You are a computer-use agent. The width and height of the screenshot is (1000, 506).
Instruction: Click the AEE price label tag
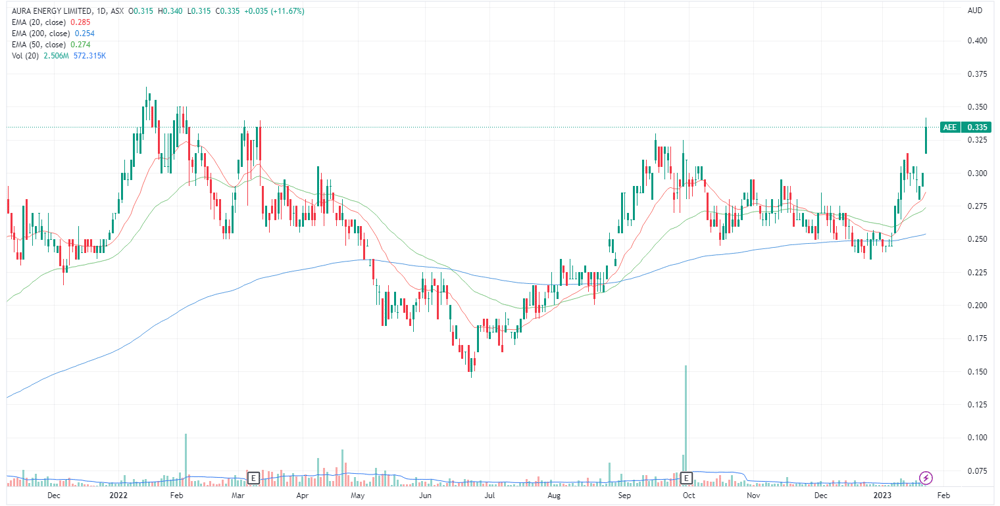click(951, 127)
